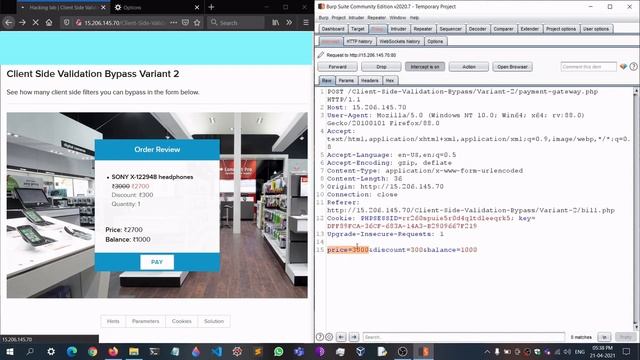Screen dimensions: 640x360
Task: Click the highlight color picker icon
Action: point(623,67)
